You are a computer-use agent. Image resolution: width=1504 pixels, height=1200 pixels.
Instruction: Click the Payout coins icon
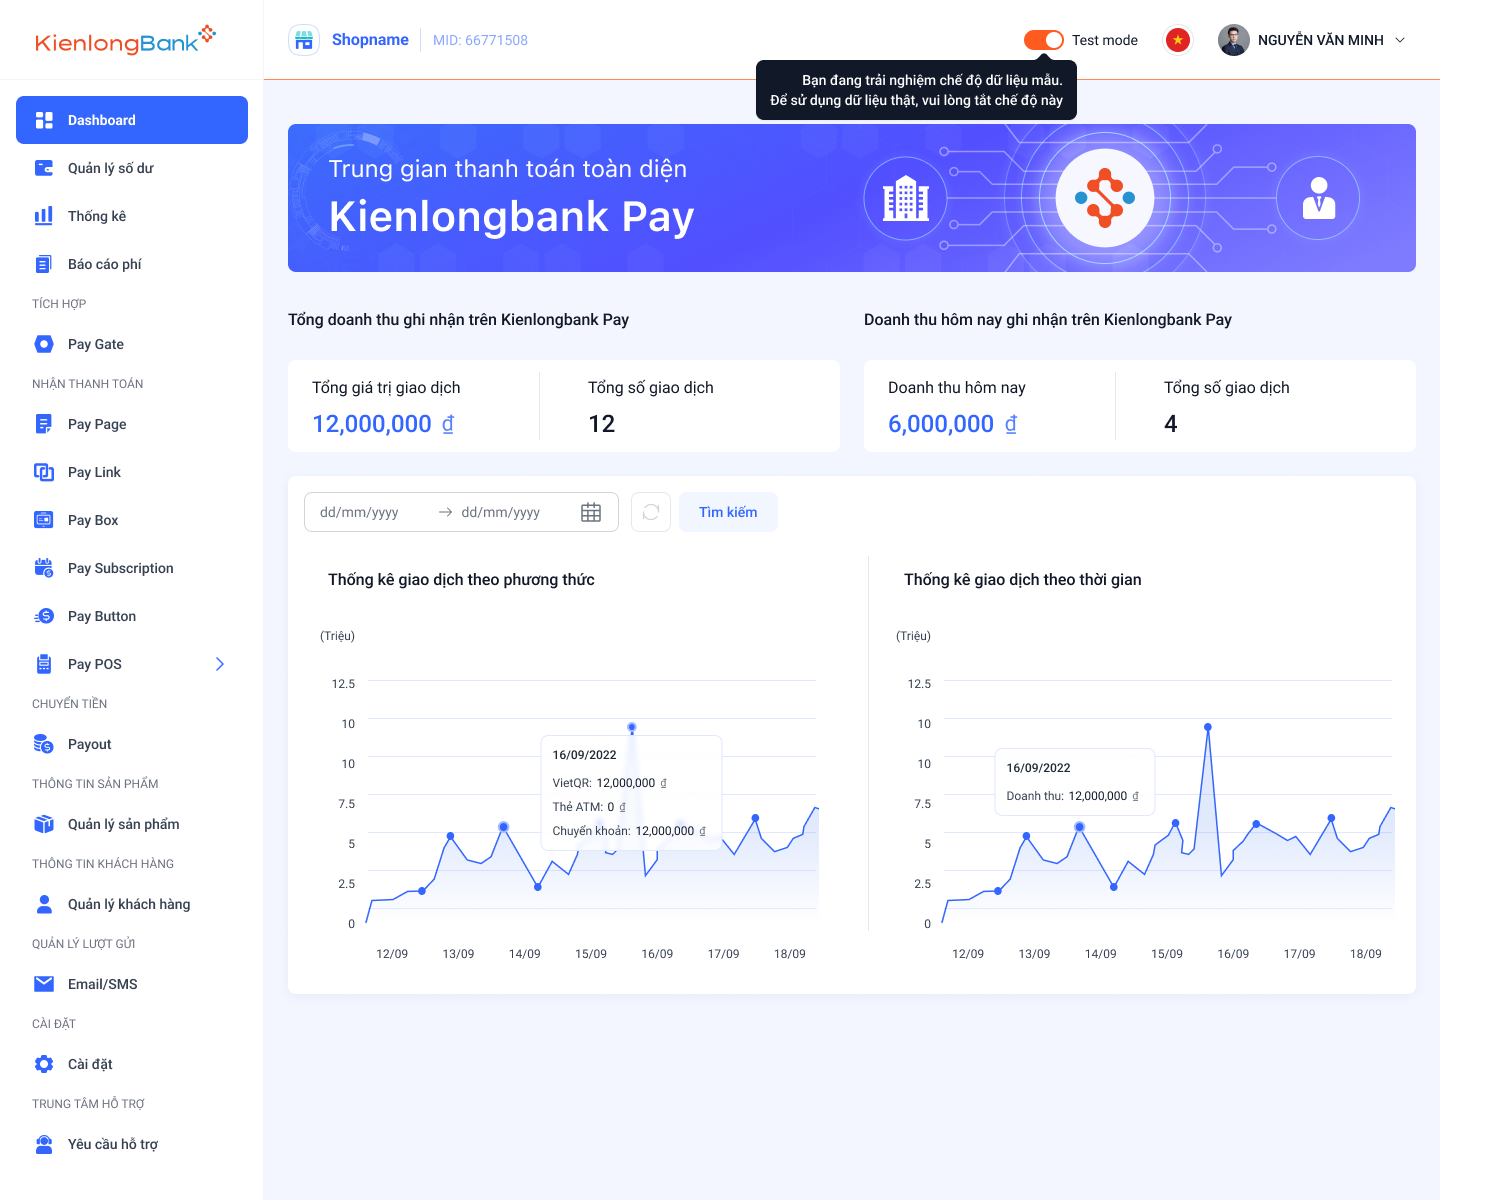[x=44, y=744]
